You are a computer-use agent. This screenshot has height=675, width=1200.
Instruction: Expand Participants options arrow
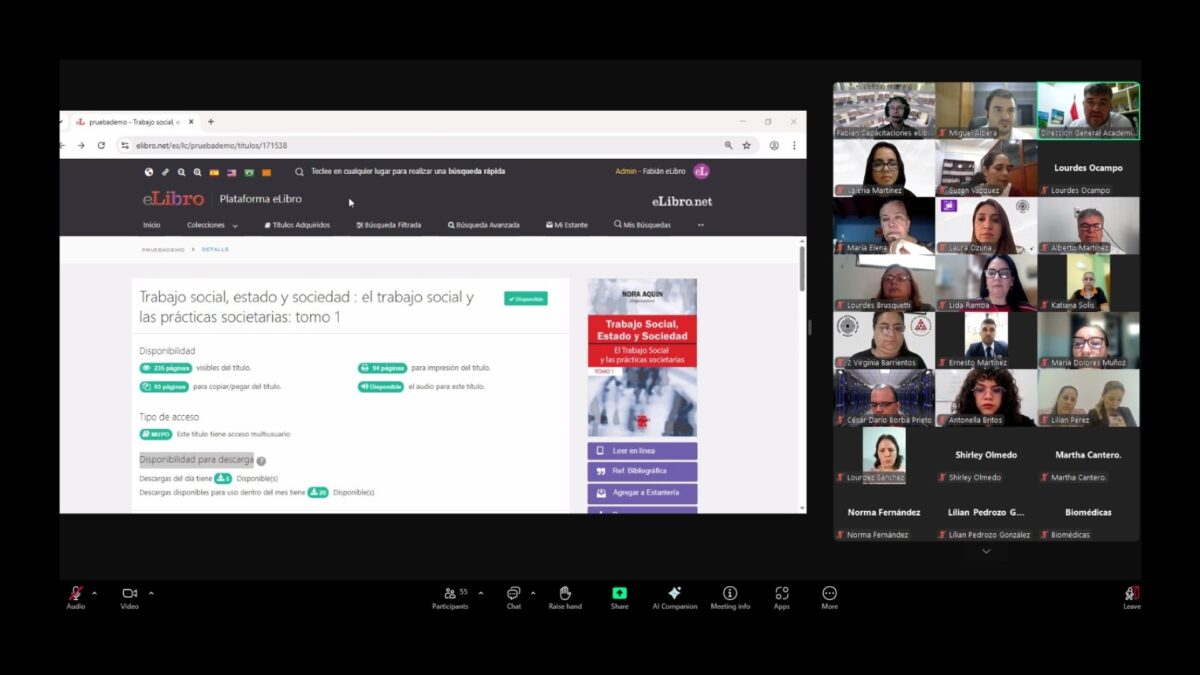[480, 593]
